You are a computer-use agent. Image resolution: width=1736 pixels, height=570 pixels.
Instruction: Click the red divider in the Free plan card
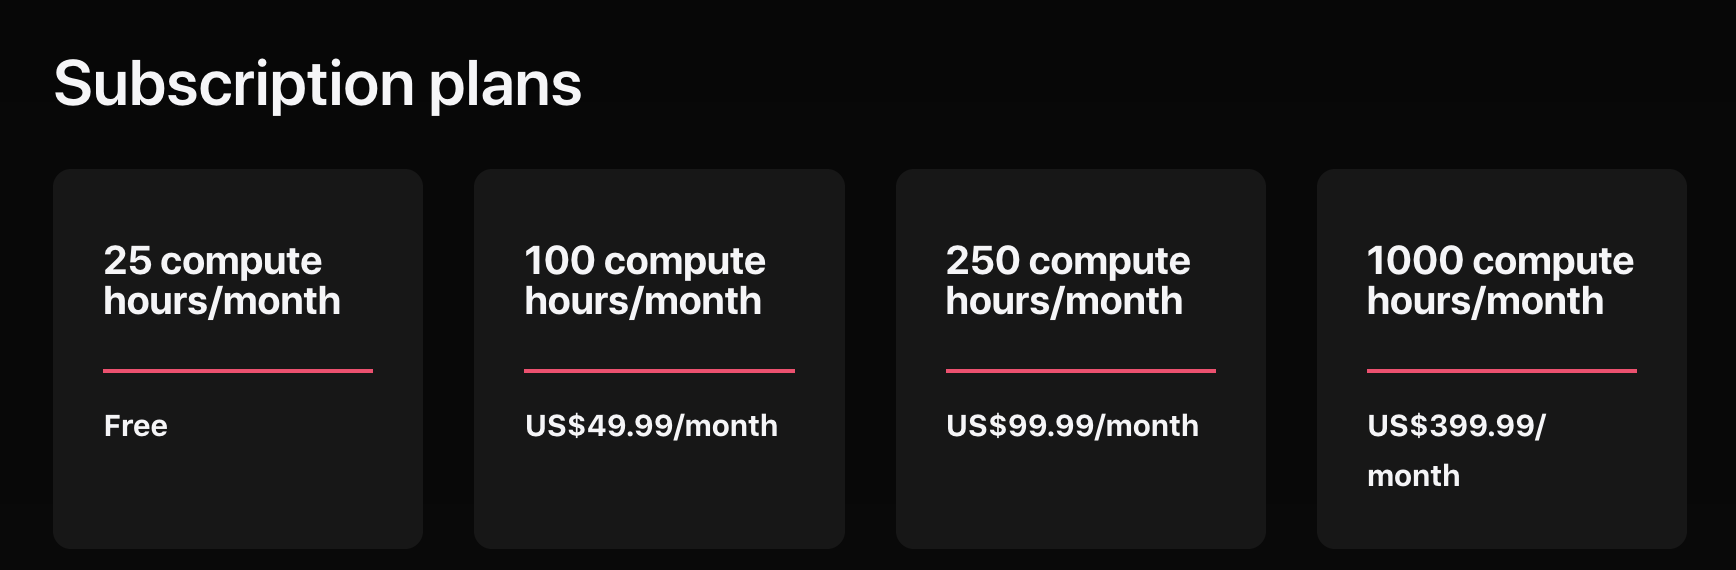pos(238,371)
